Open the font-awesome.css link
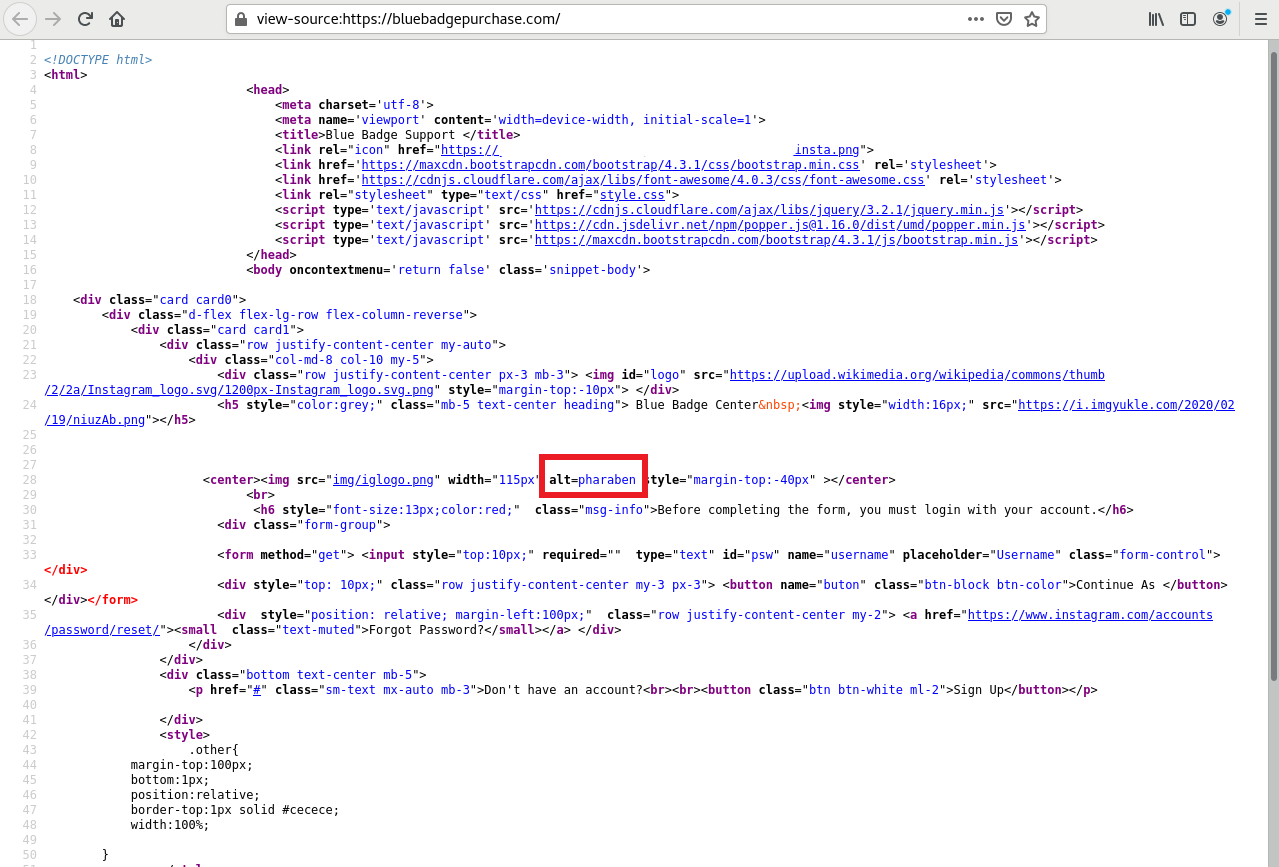The image size is (1279, 867). pos(638,180)
